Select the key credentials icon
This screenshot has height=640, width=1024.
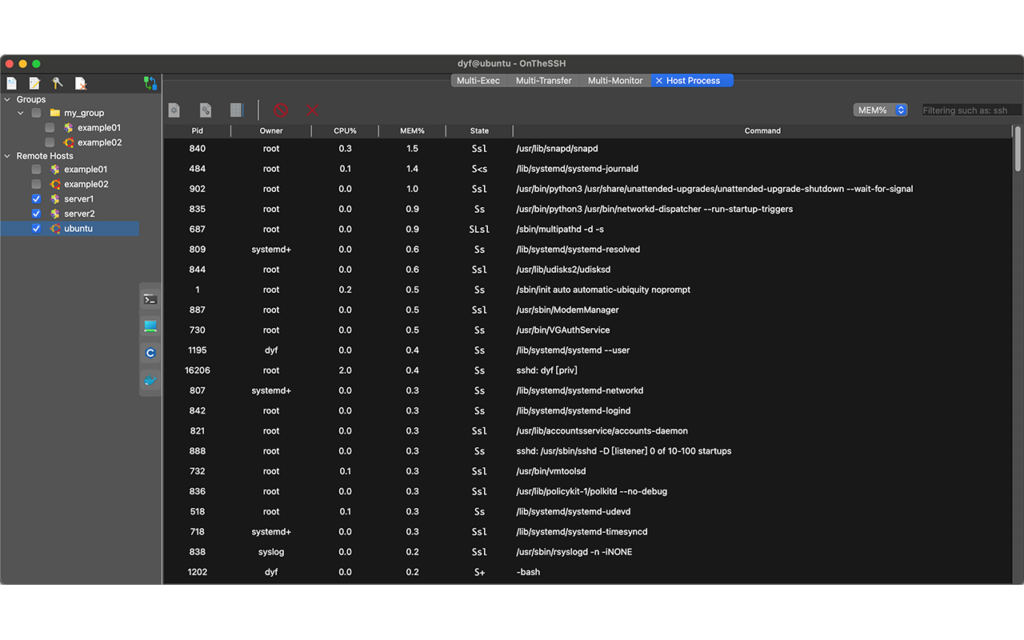pyautogui.click(x=58, y=83)
